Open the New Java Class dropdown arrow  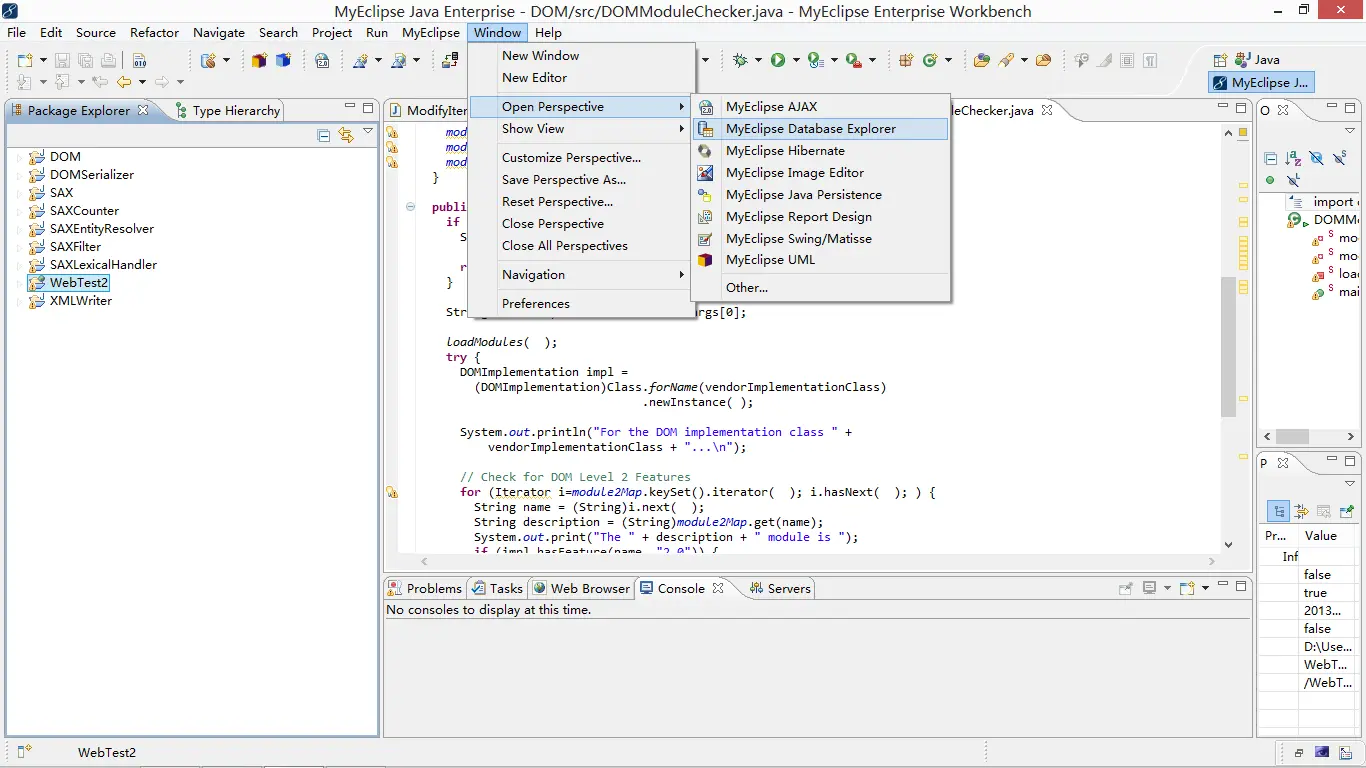click(948, 60)
